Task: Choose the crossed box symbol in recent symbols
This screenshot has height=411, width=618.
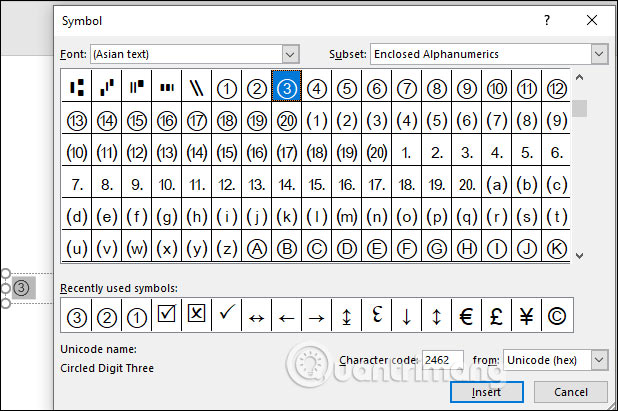Action: (196, 316)
